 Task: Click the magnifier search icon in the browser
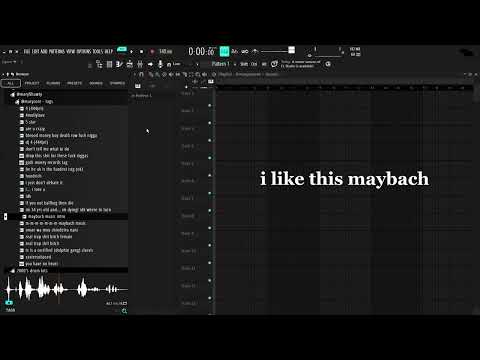[x=124, y=311]
